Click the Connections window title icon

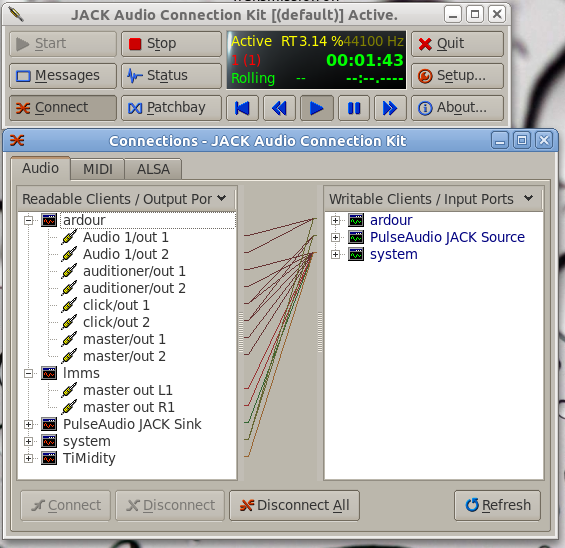pyautogui.click(x=17, y=140)
